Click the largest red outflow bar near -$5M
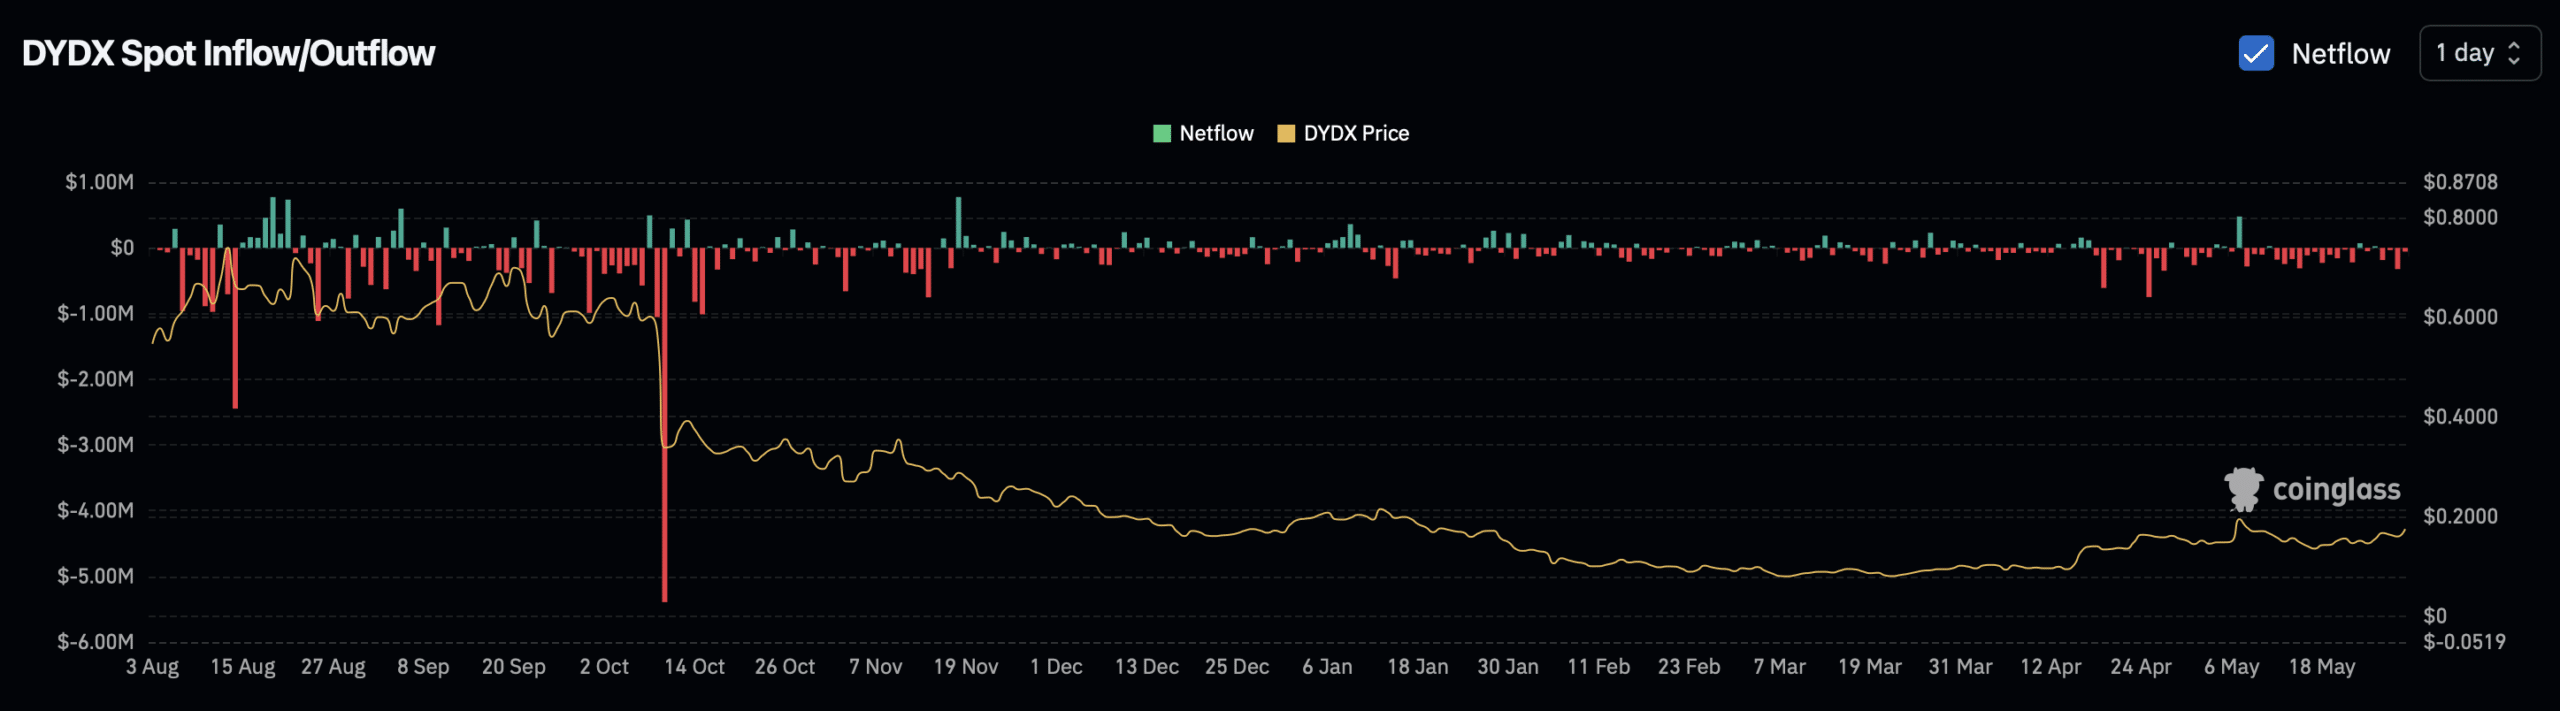 coord(664,425)
